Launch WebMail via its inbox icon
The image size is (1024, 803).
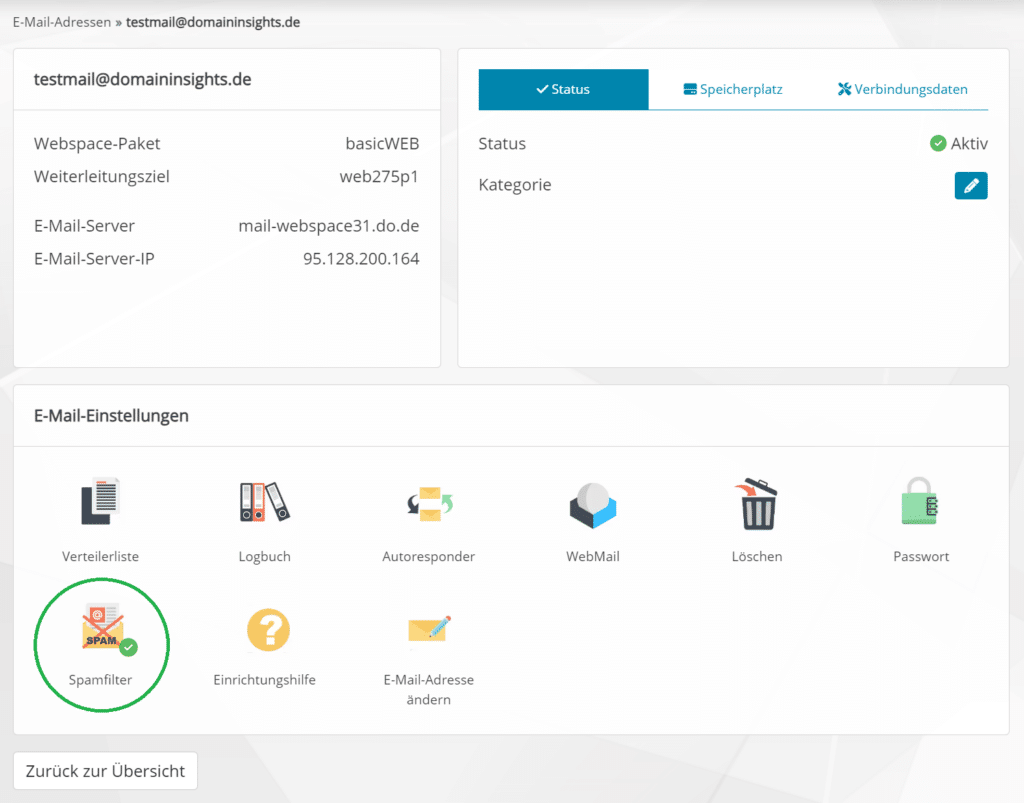tap(592, 505)
